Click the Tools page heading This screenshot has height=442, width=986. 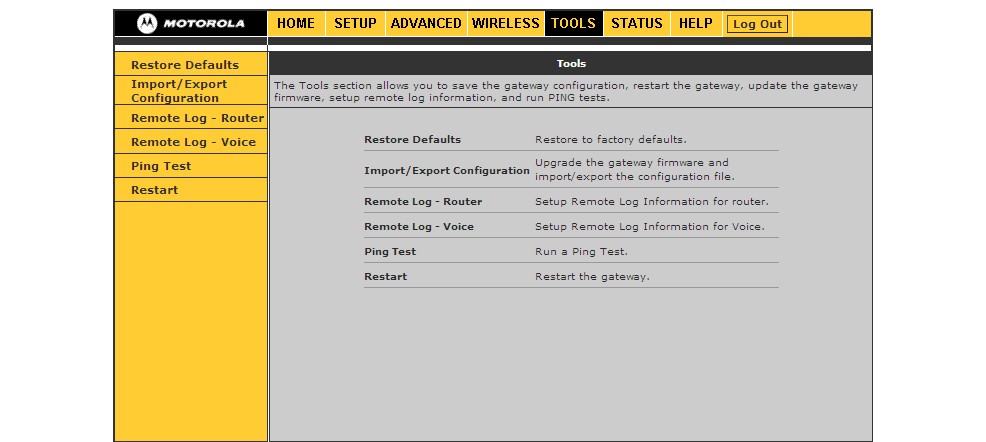click(x=571, y=64)
